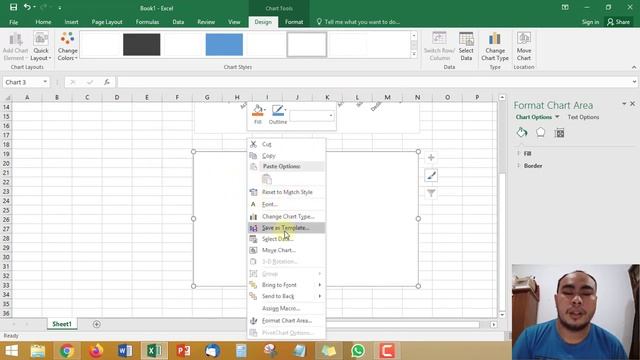Open Chrome from the taskbar
This screenshot has height=360, width=640.
[67, 351]
